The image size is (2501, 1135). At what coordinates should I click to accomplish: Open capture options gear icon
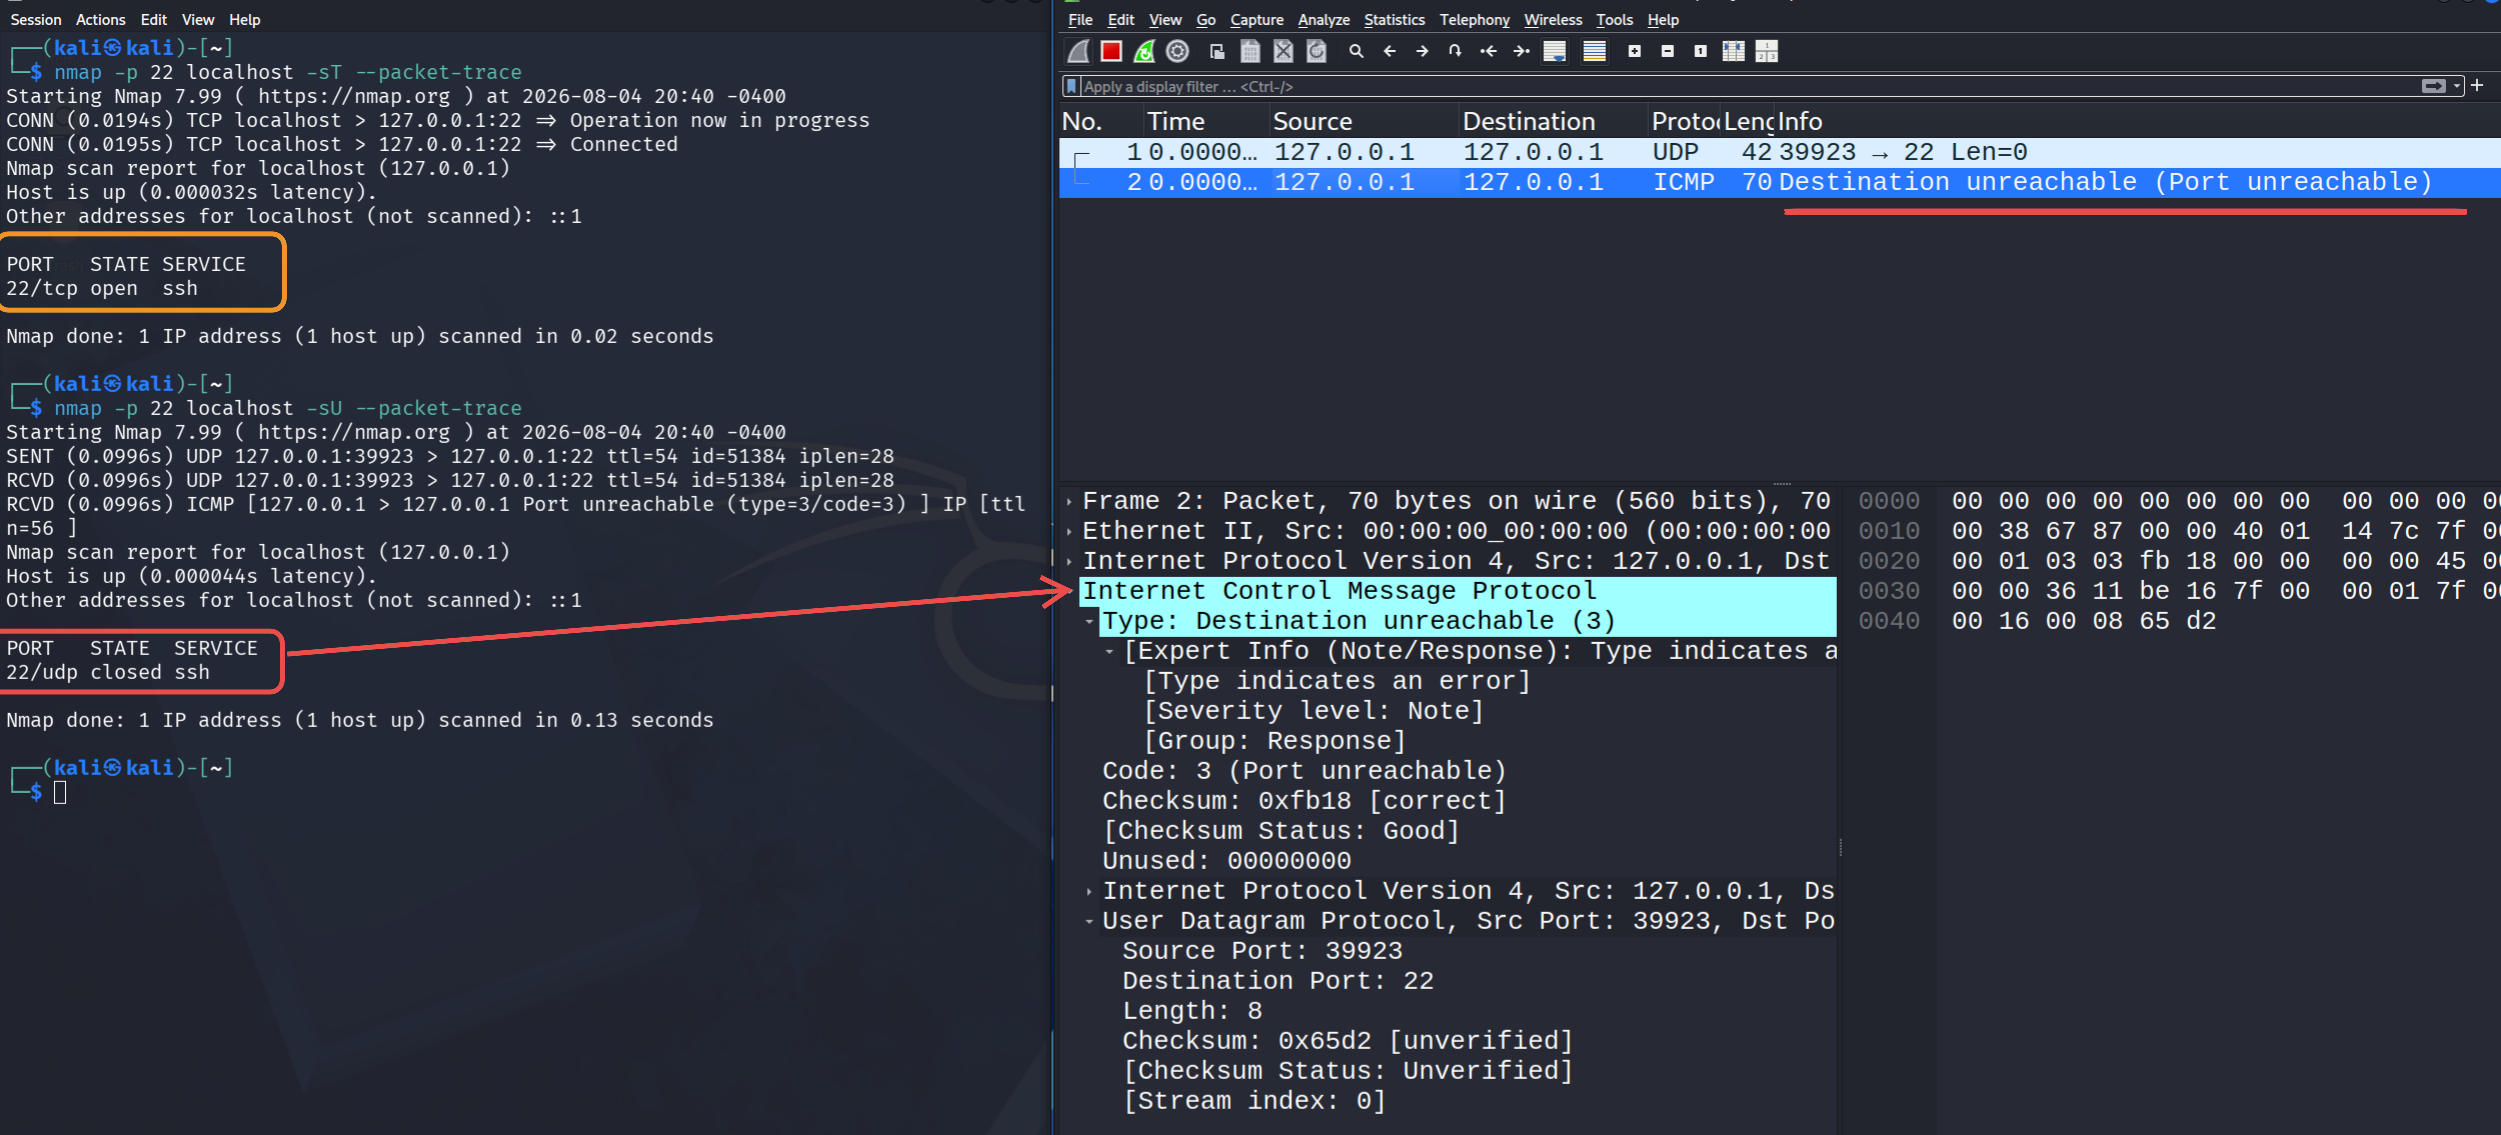click(1178, 51)
